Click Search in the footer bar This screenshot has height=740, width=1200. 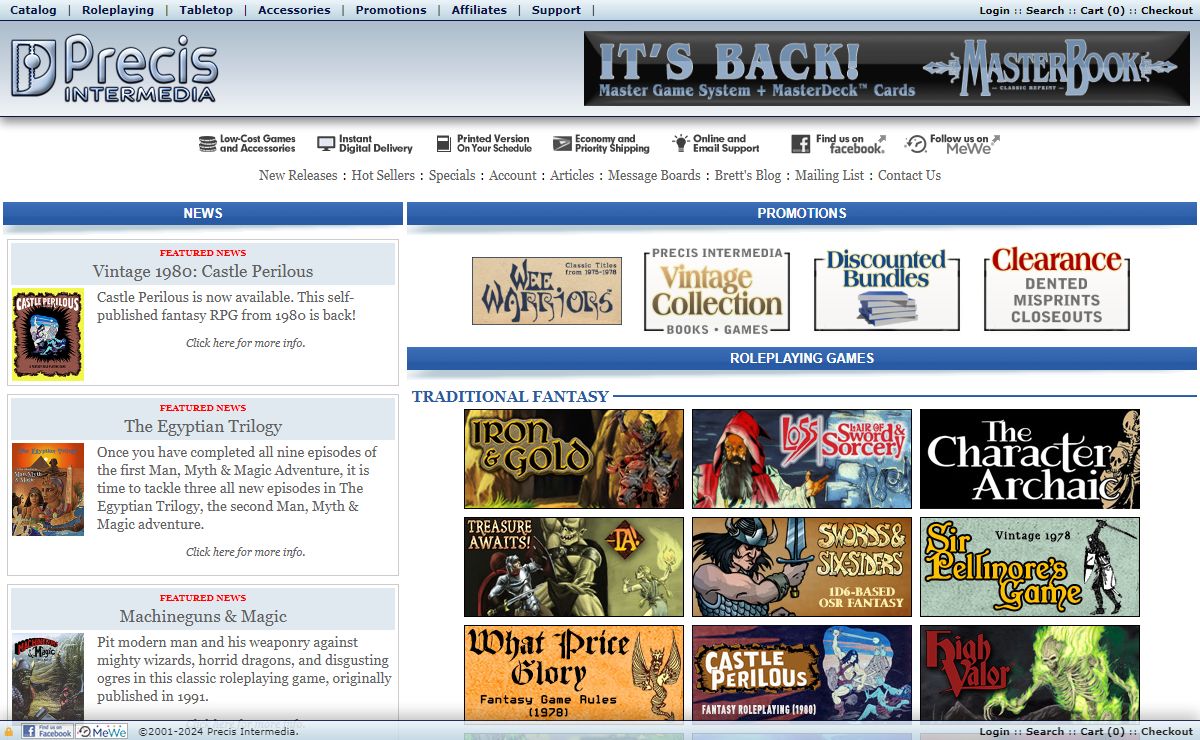(1045, 731)
